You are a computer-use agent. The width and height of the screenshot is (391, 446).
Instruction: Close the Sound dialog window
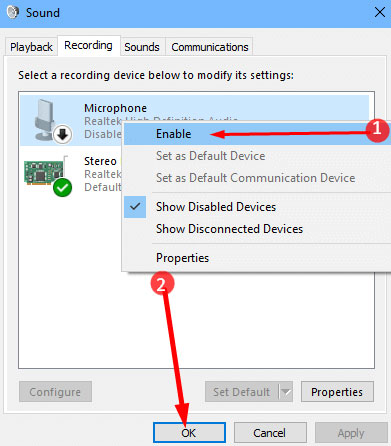tap(380, 13)
